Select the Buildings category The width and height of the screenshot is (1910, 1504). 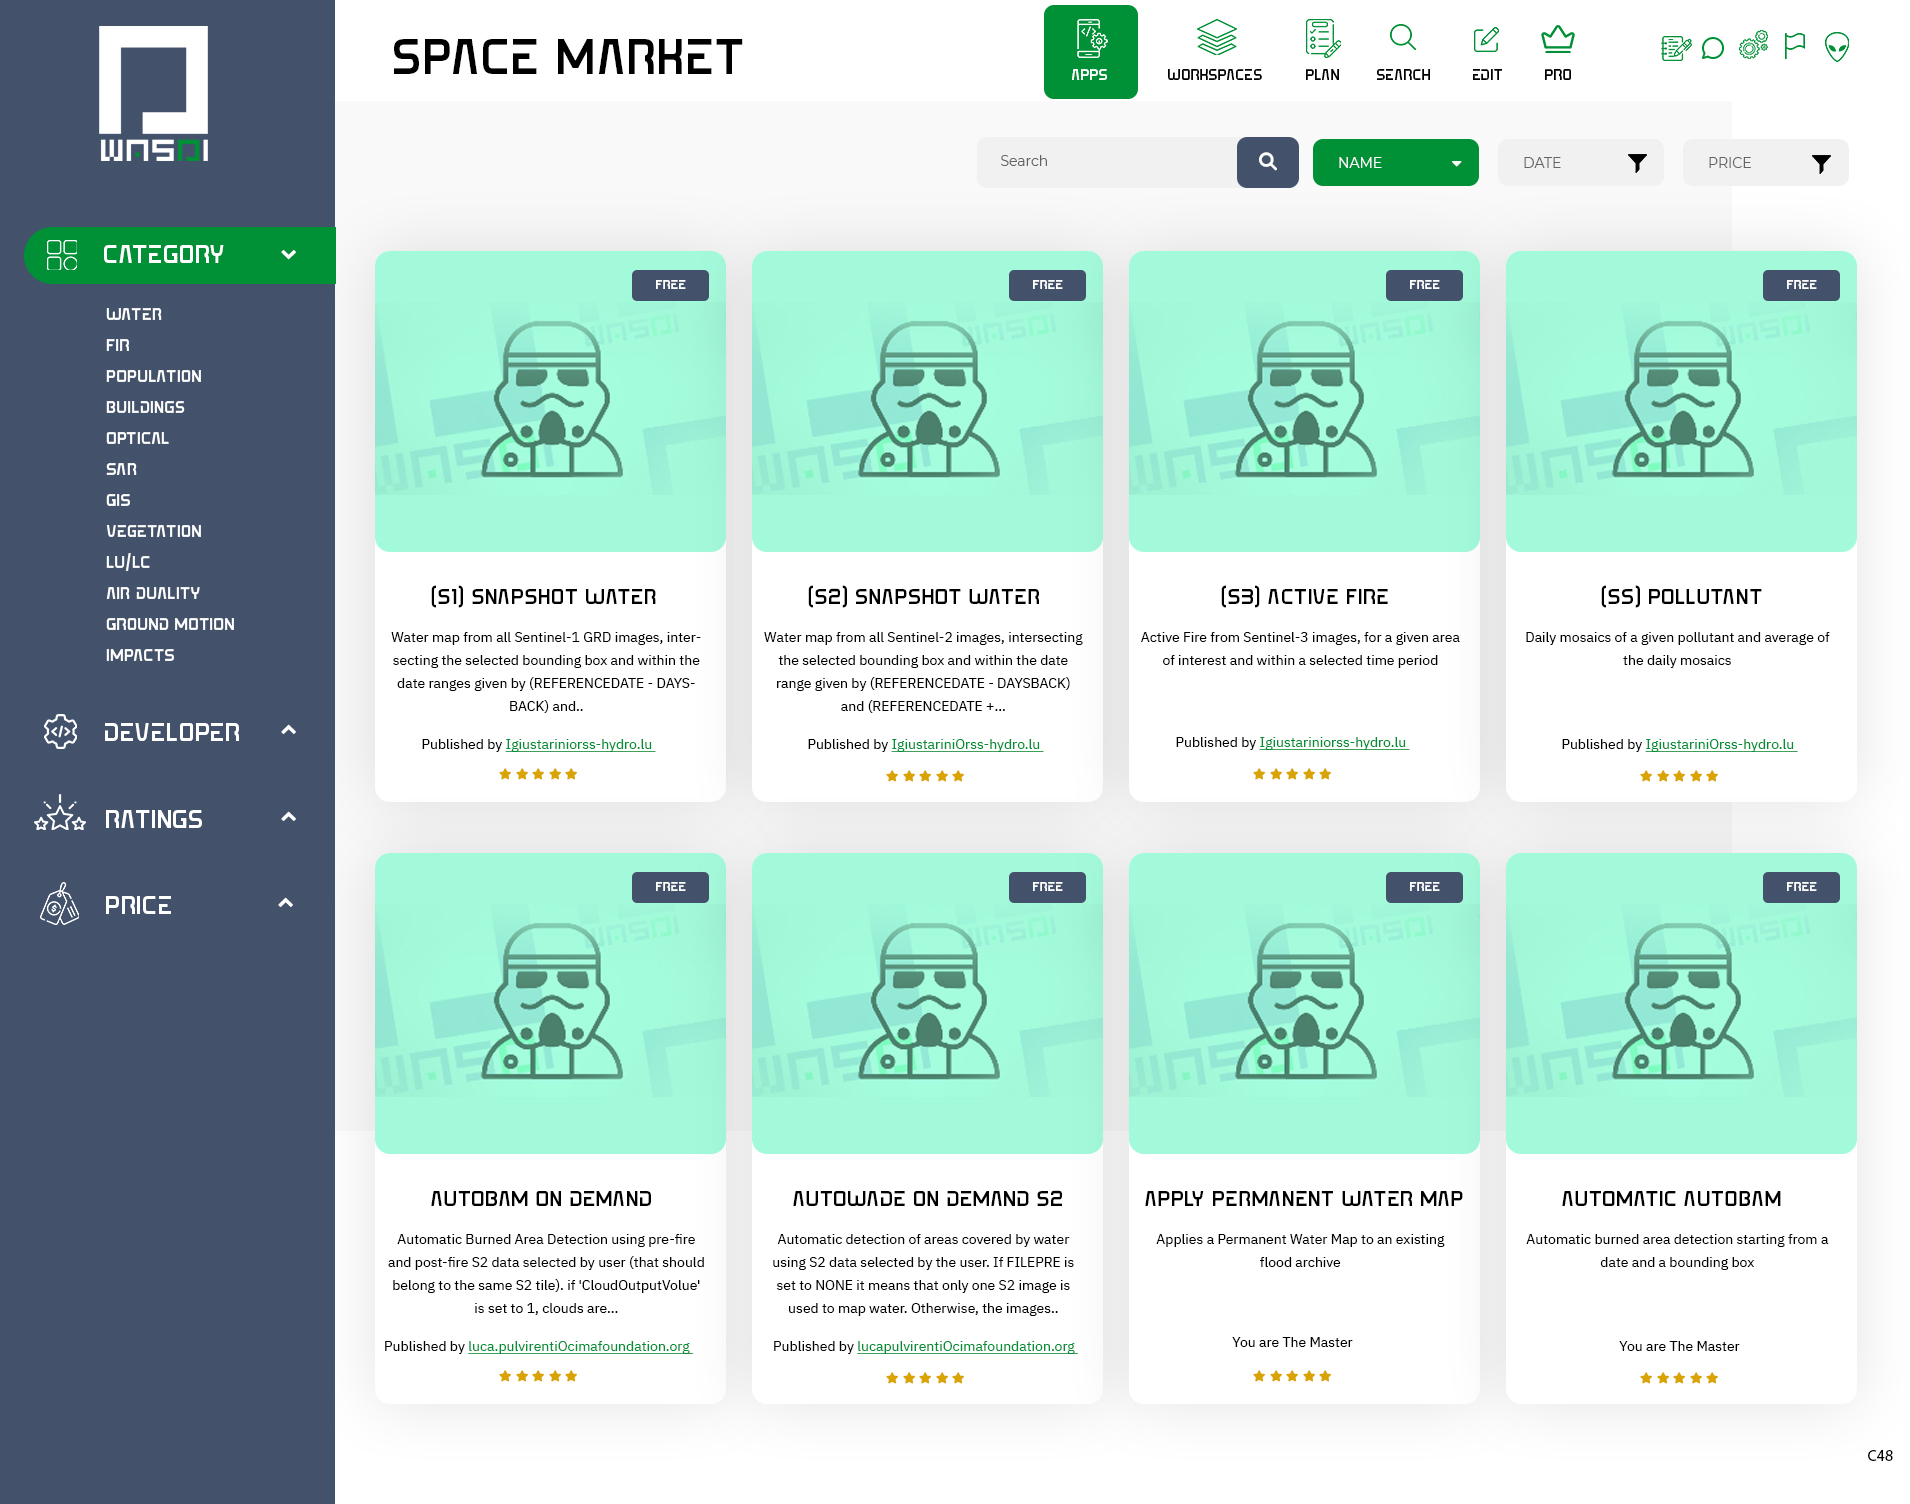tap(145, 407)
